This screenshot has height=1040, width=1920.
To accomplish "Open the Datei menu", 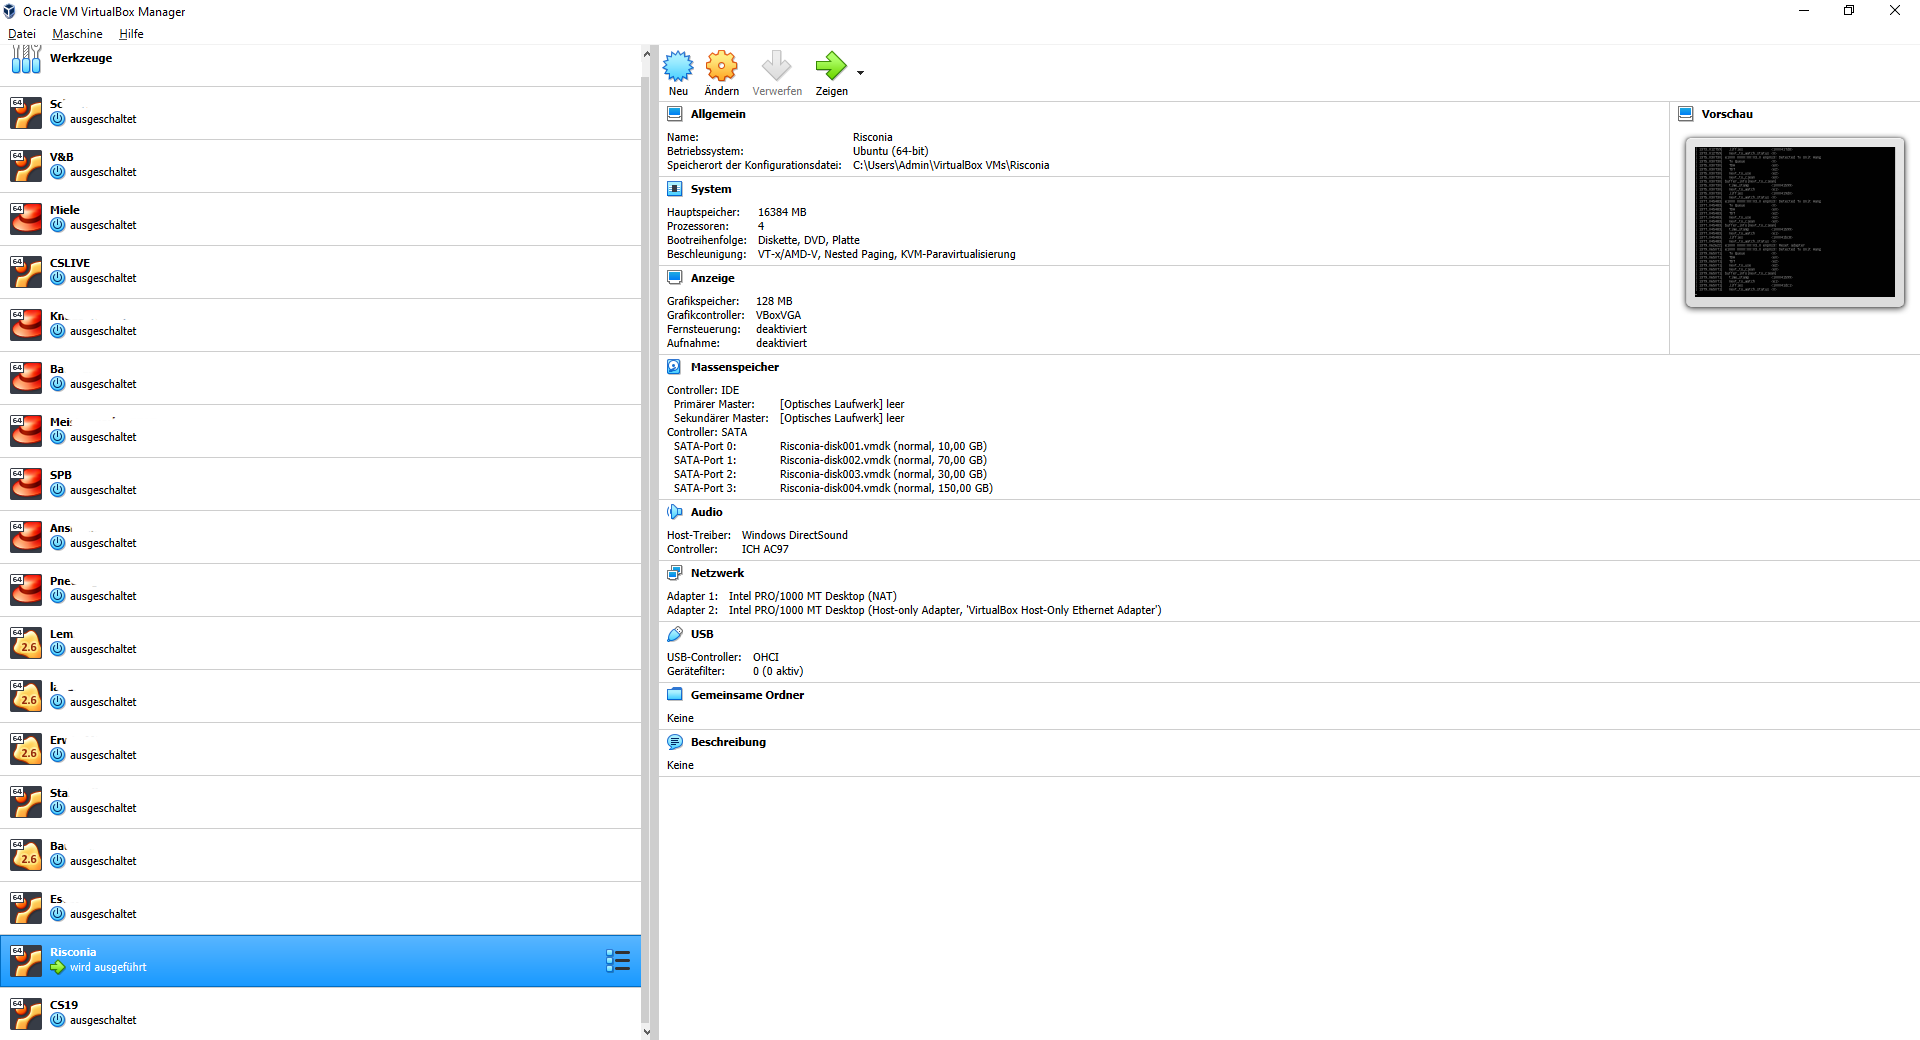I will point(22,34).
